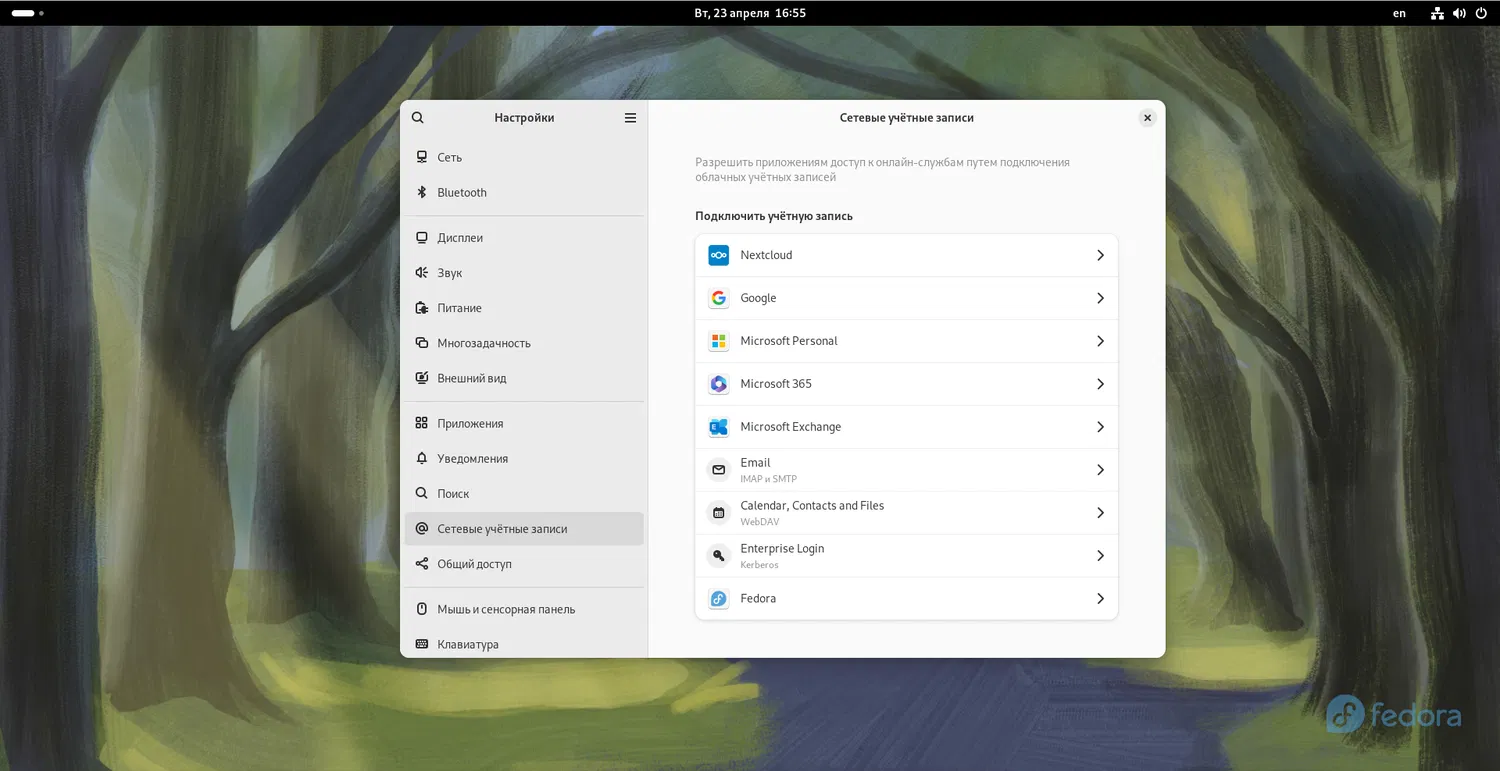
Task: Open the Bluetooth settings section
Action: point(524,193)
